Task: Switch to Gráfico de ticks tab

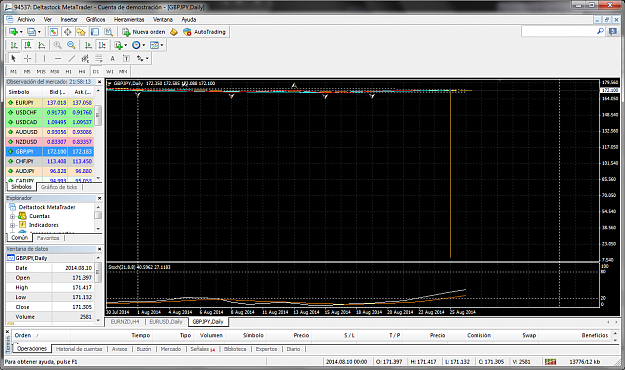Action: click(59, 187)
